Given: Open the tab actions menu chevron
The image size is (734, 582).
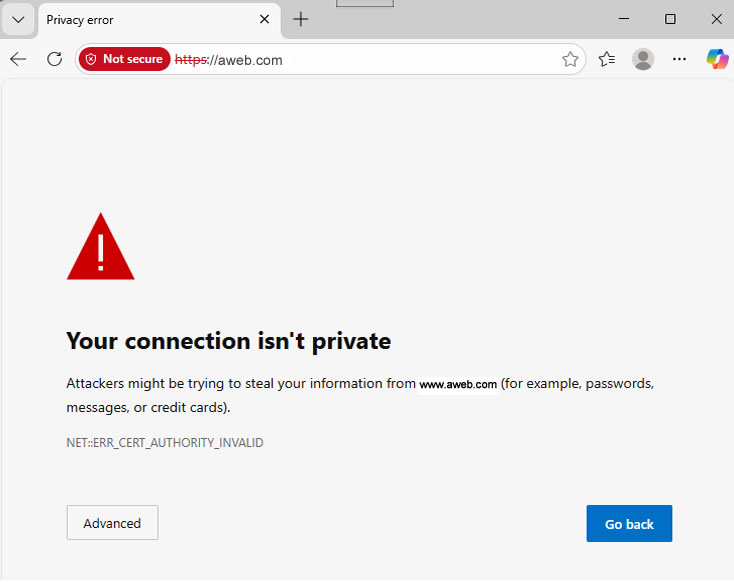Looking at the screenshot, I should click(x=18, y=19).
